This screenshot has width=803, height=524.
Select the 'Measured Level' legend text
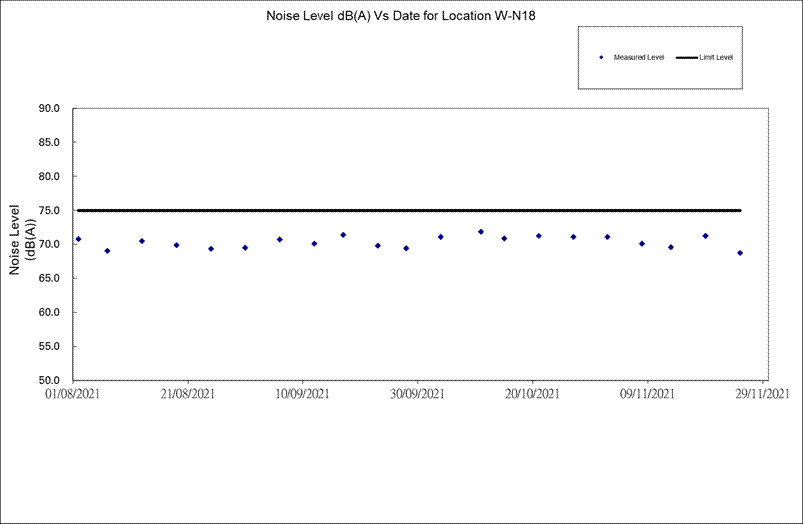click(x=639, y=58)
